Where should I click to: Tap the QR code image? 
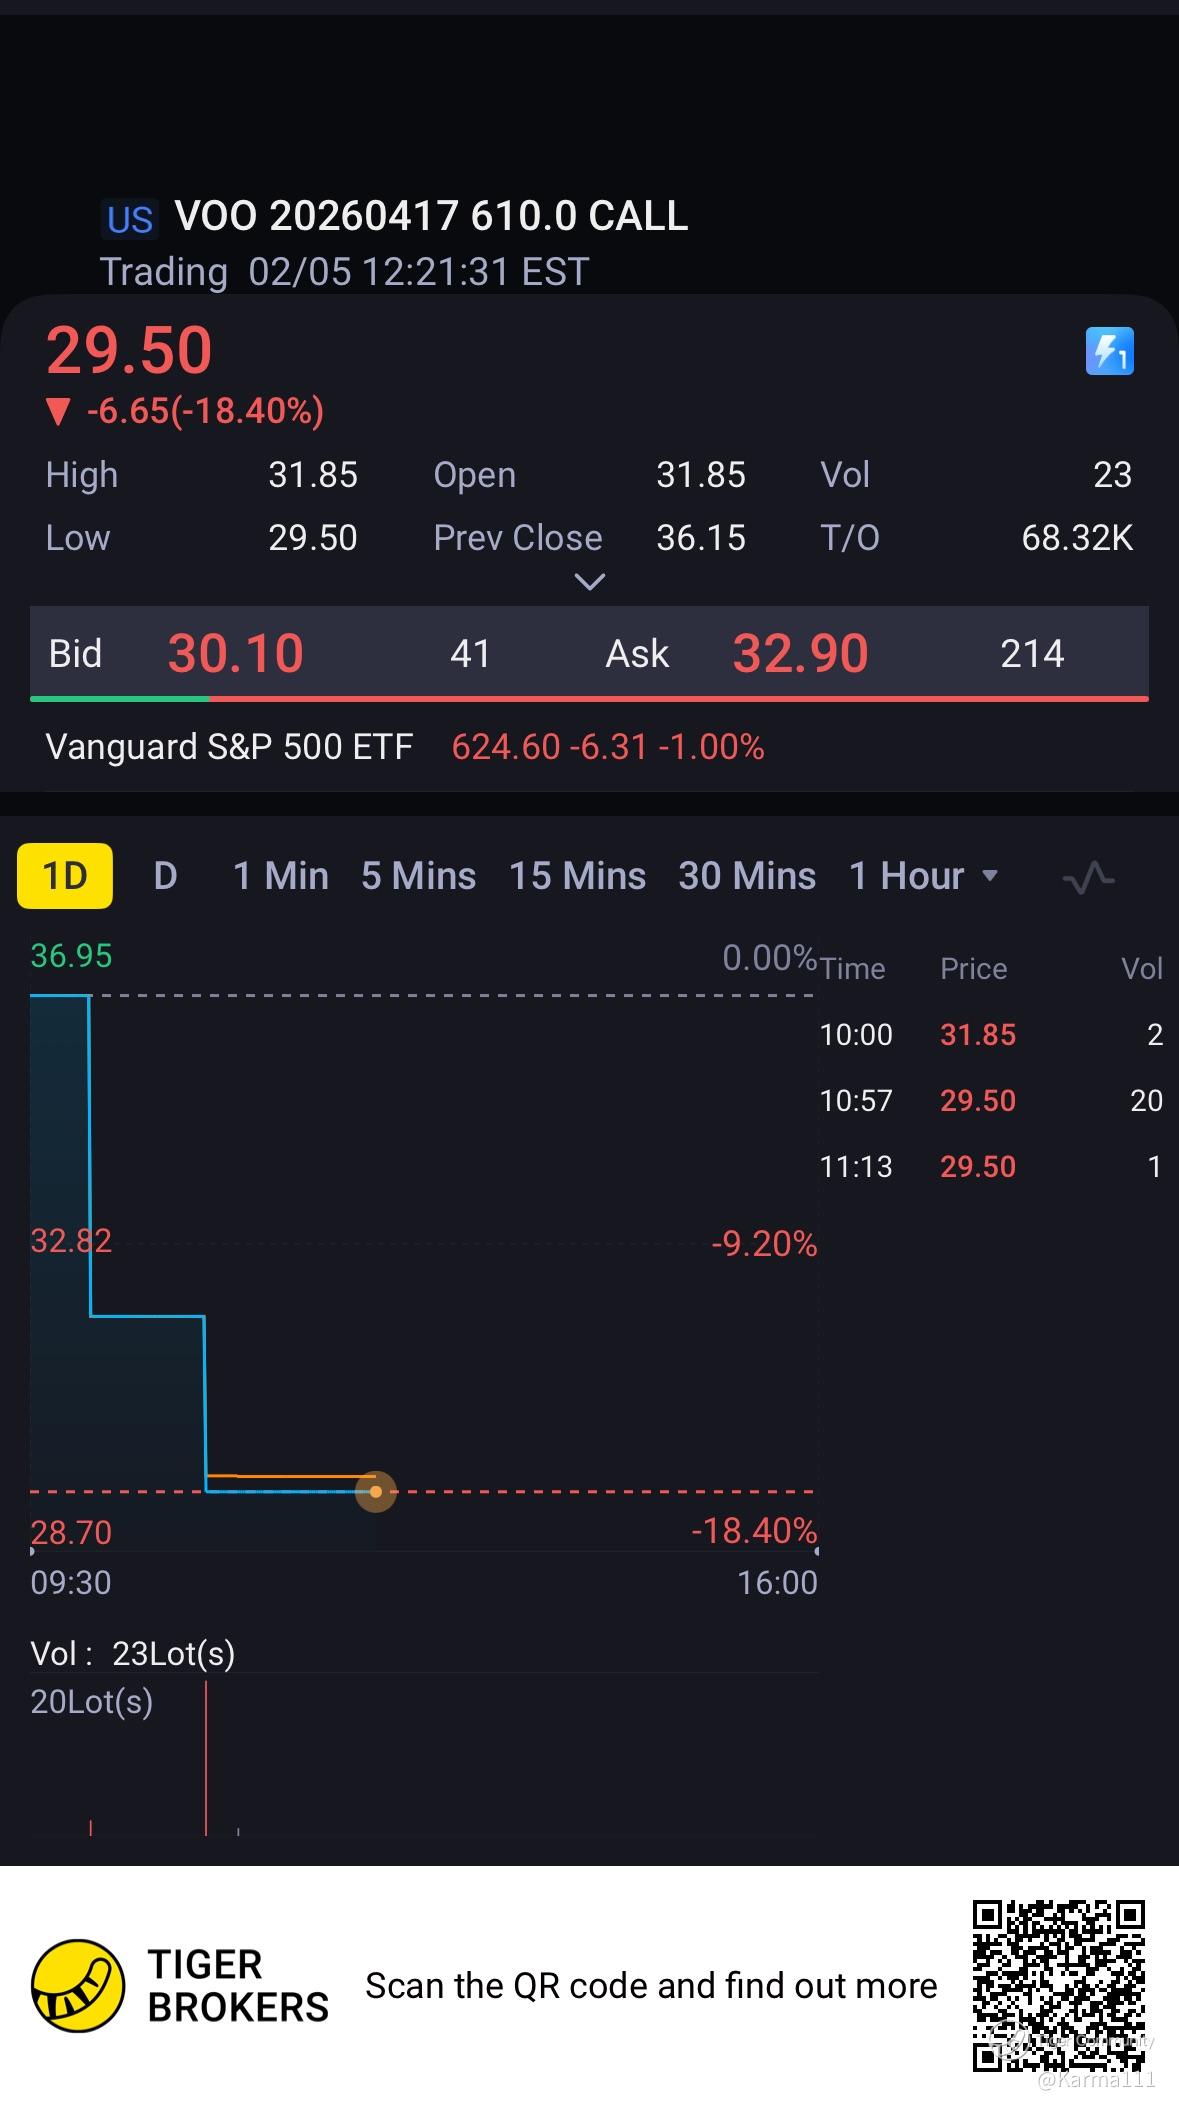click(1059, 1985)
